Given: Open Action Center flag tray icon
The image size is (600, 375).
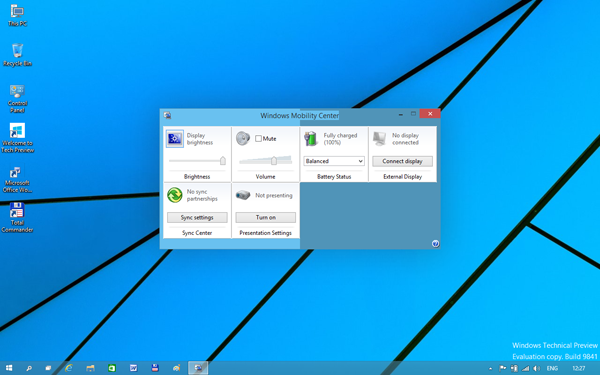Looking at the screenshot, I should pyautogui.click(x=502, y=368).
